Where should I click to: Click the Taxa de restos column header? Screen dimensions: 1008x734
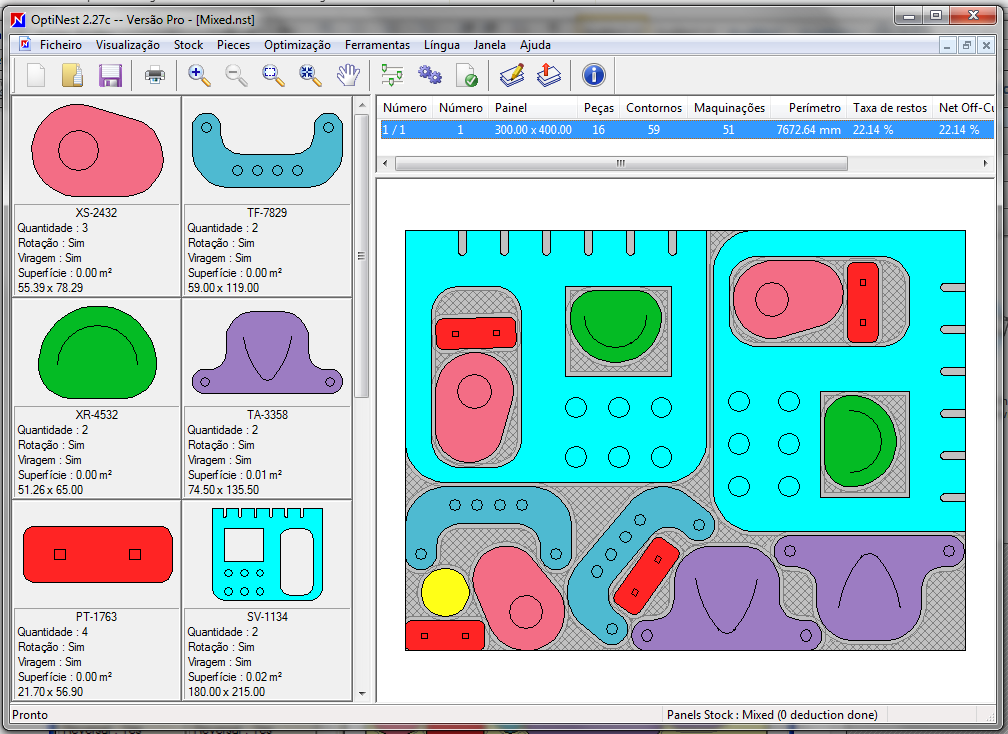pos(888,108)
